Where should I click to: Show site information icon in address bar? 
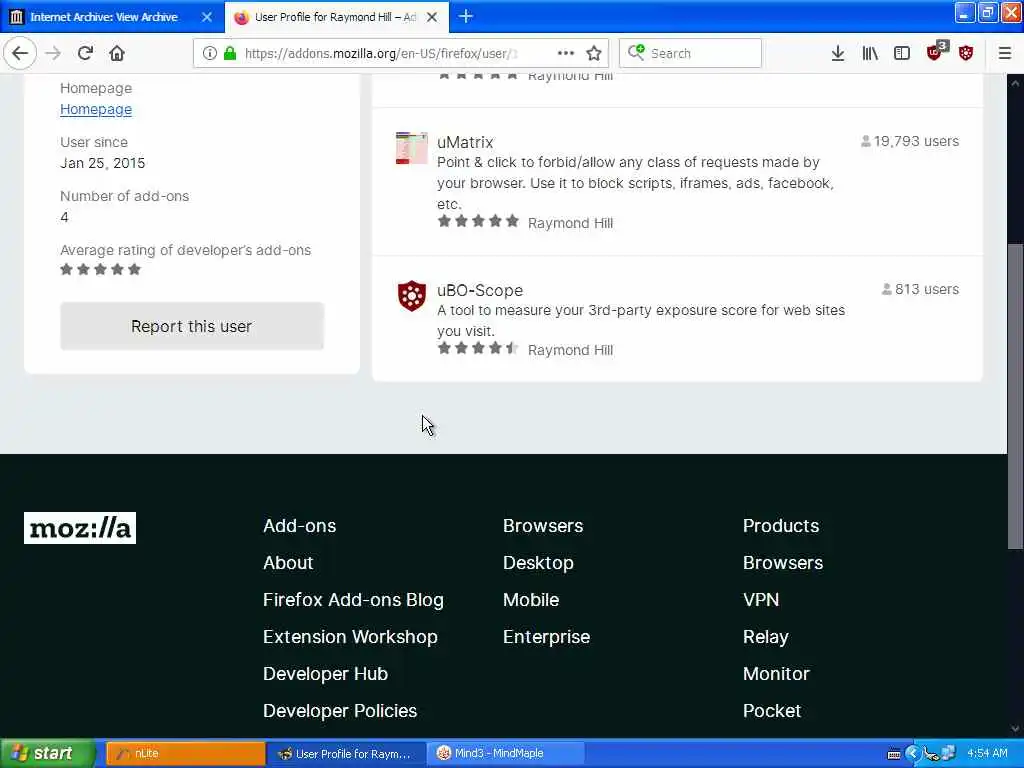209,53
